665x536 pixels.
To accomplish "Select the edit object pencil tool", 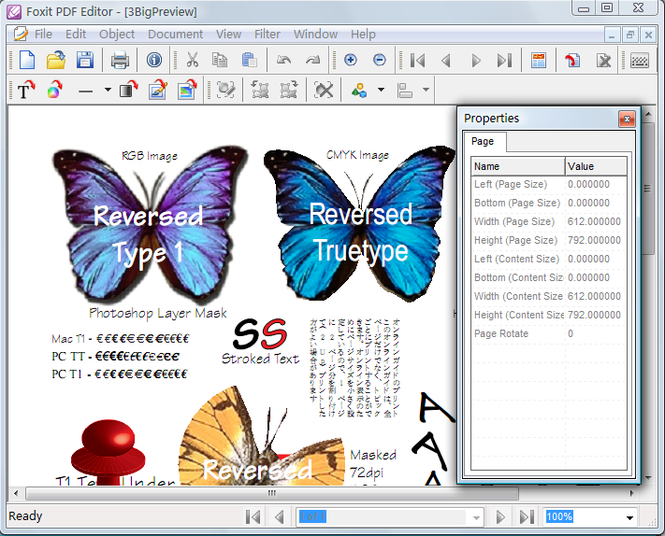I will click(x=158, y=89).
